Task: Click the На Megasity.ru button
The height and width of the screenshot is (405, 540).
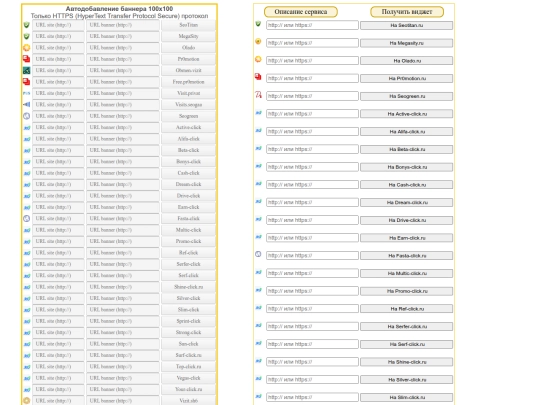Action: coord(406,43)
